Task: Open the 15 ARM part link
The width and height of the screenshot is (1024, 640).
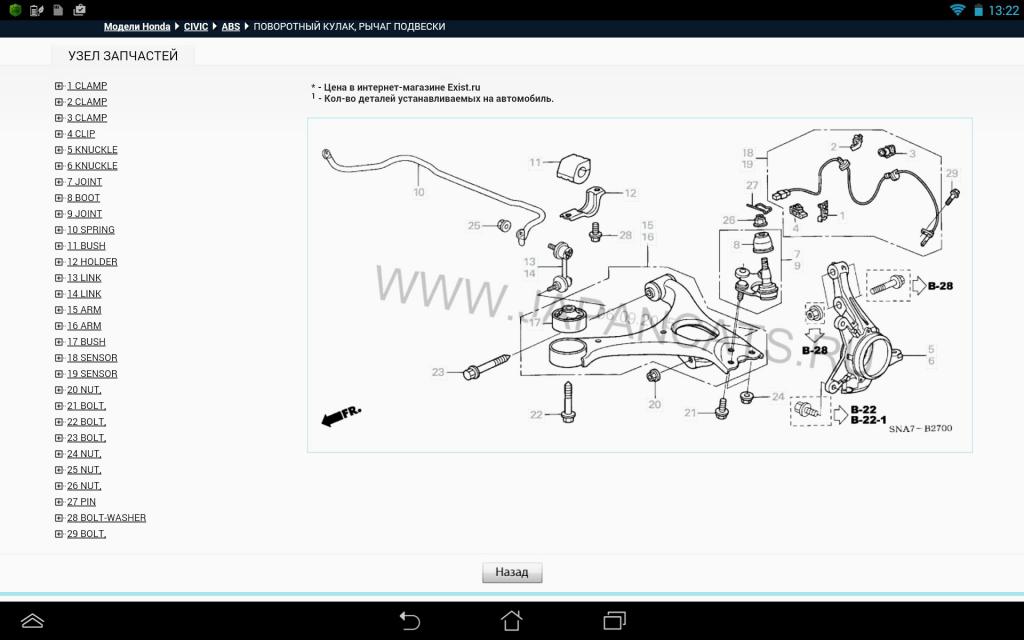Action: (x=84, y=310)
